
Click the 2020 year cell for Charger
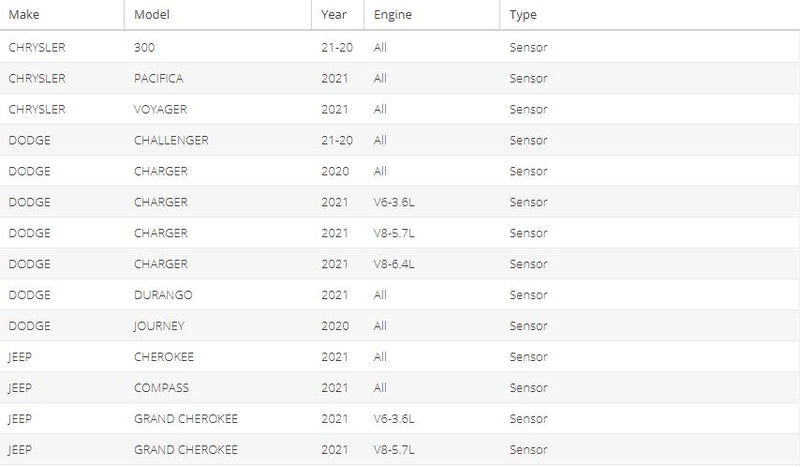[335, 171]
